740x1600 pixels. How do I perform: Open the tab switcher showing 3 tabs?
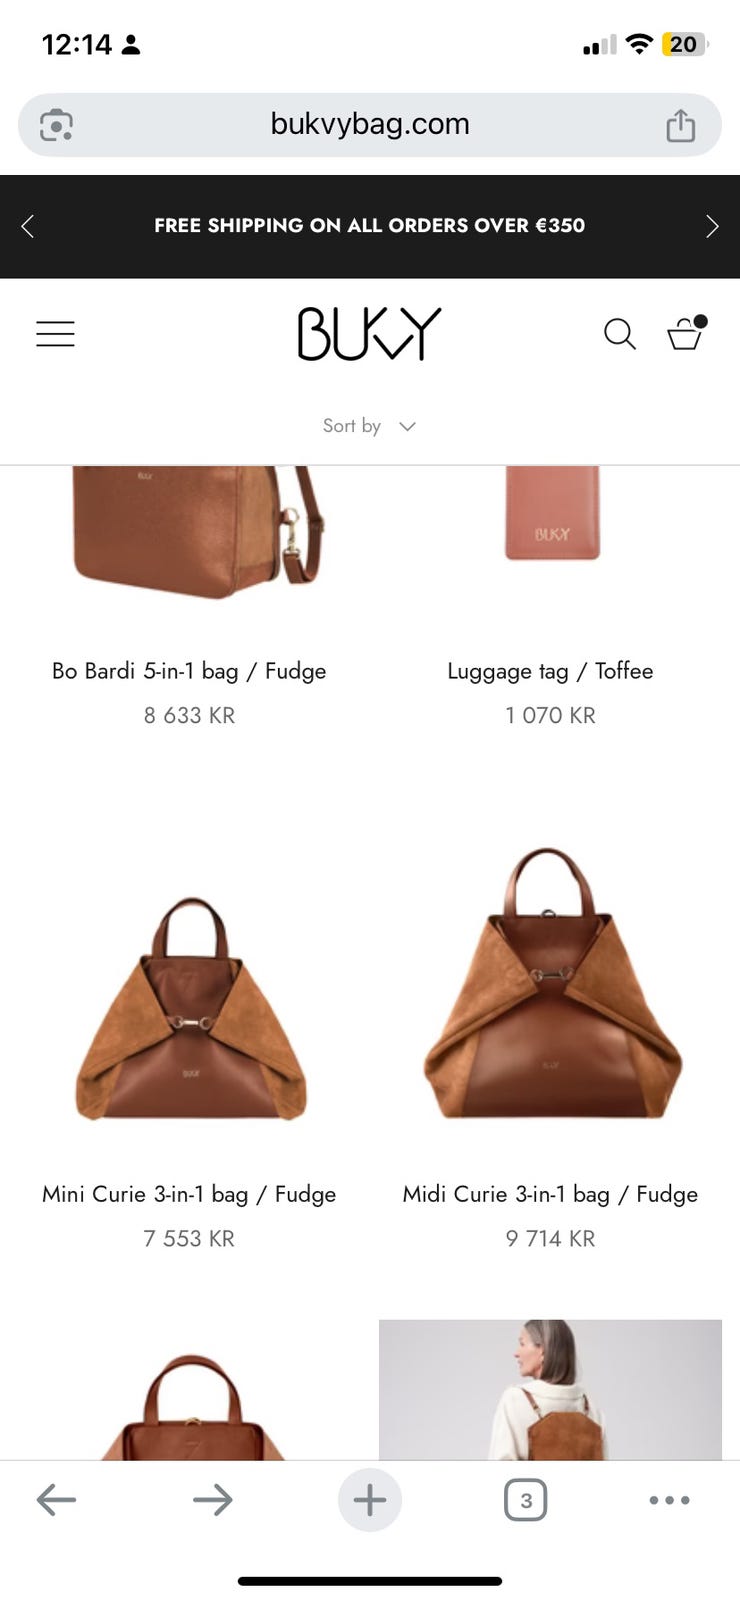pyautogui.click(x=526, y=1500)
